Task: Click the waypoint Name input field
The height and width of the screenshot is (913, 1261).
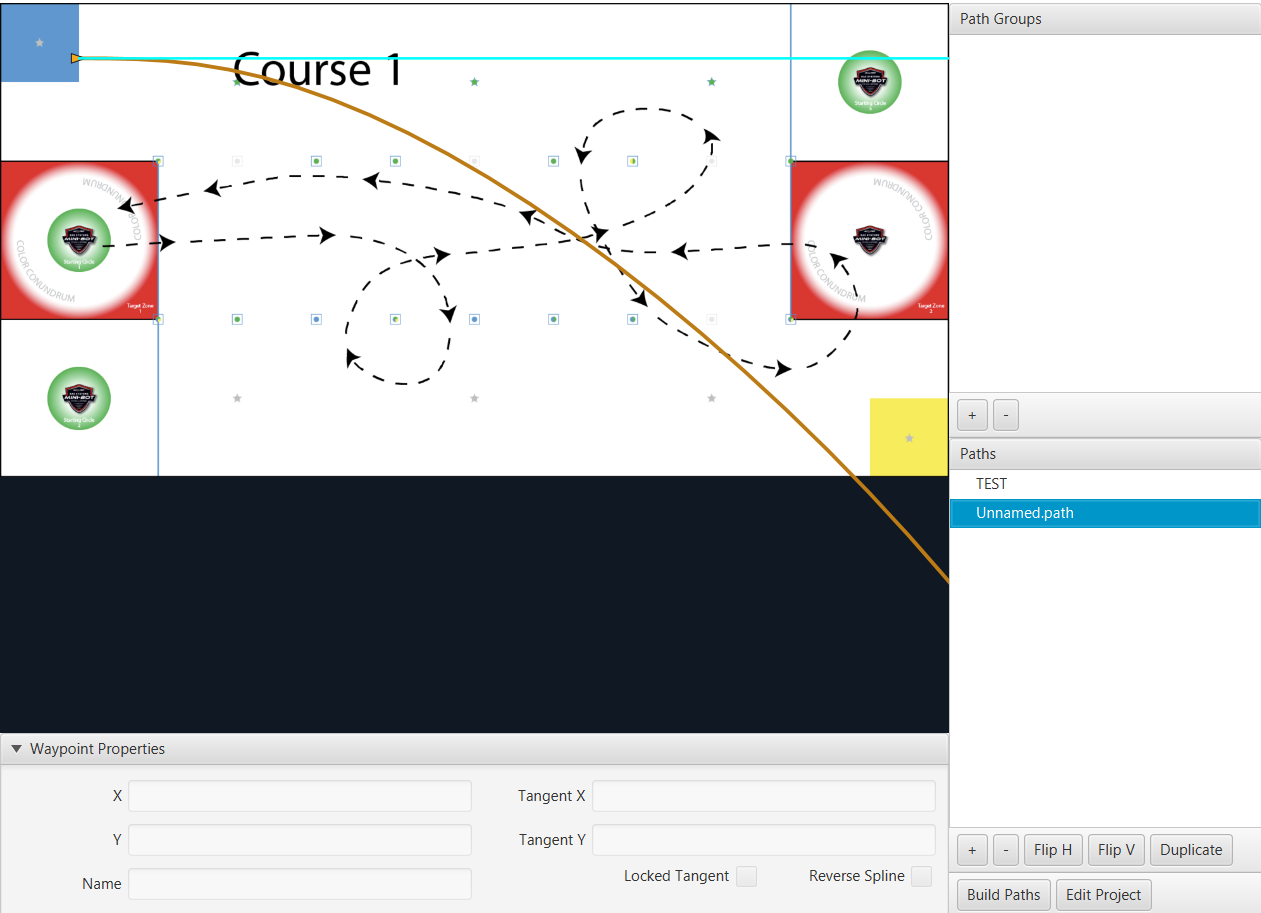Action: 300,884
